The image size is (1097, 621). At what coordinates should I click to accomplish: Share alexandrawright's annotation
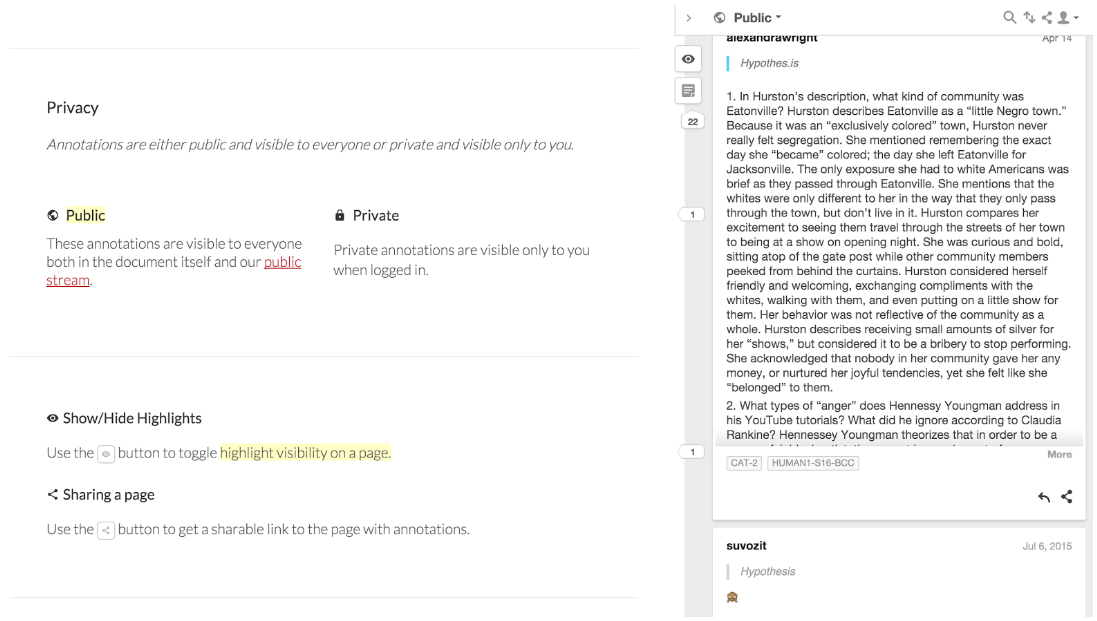tap(1067, 496)
